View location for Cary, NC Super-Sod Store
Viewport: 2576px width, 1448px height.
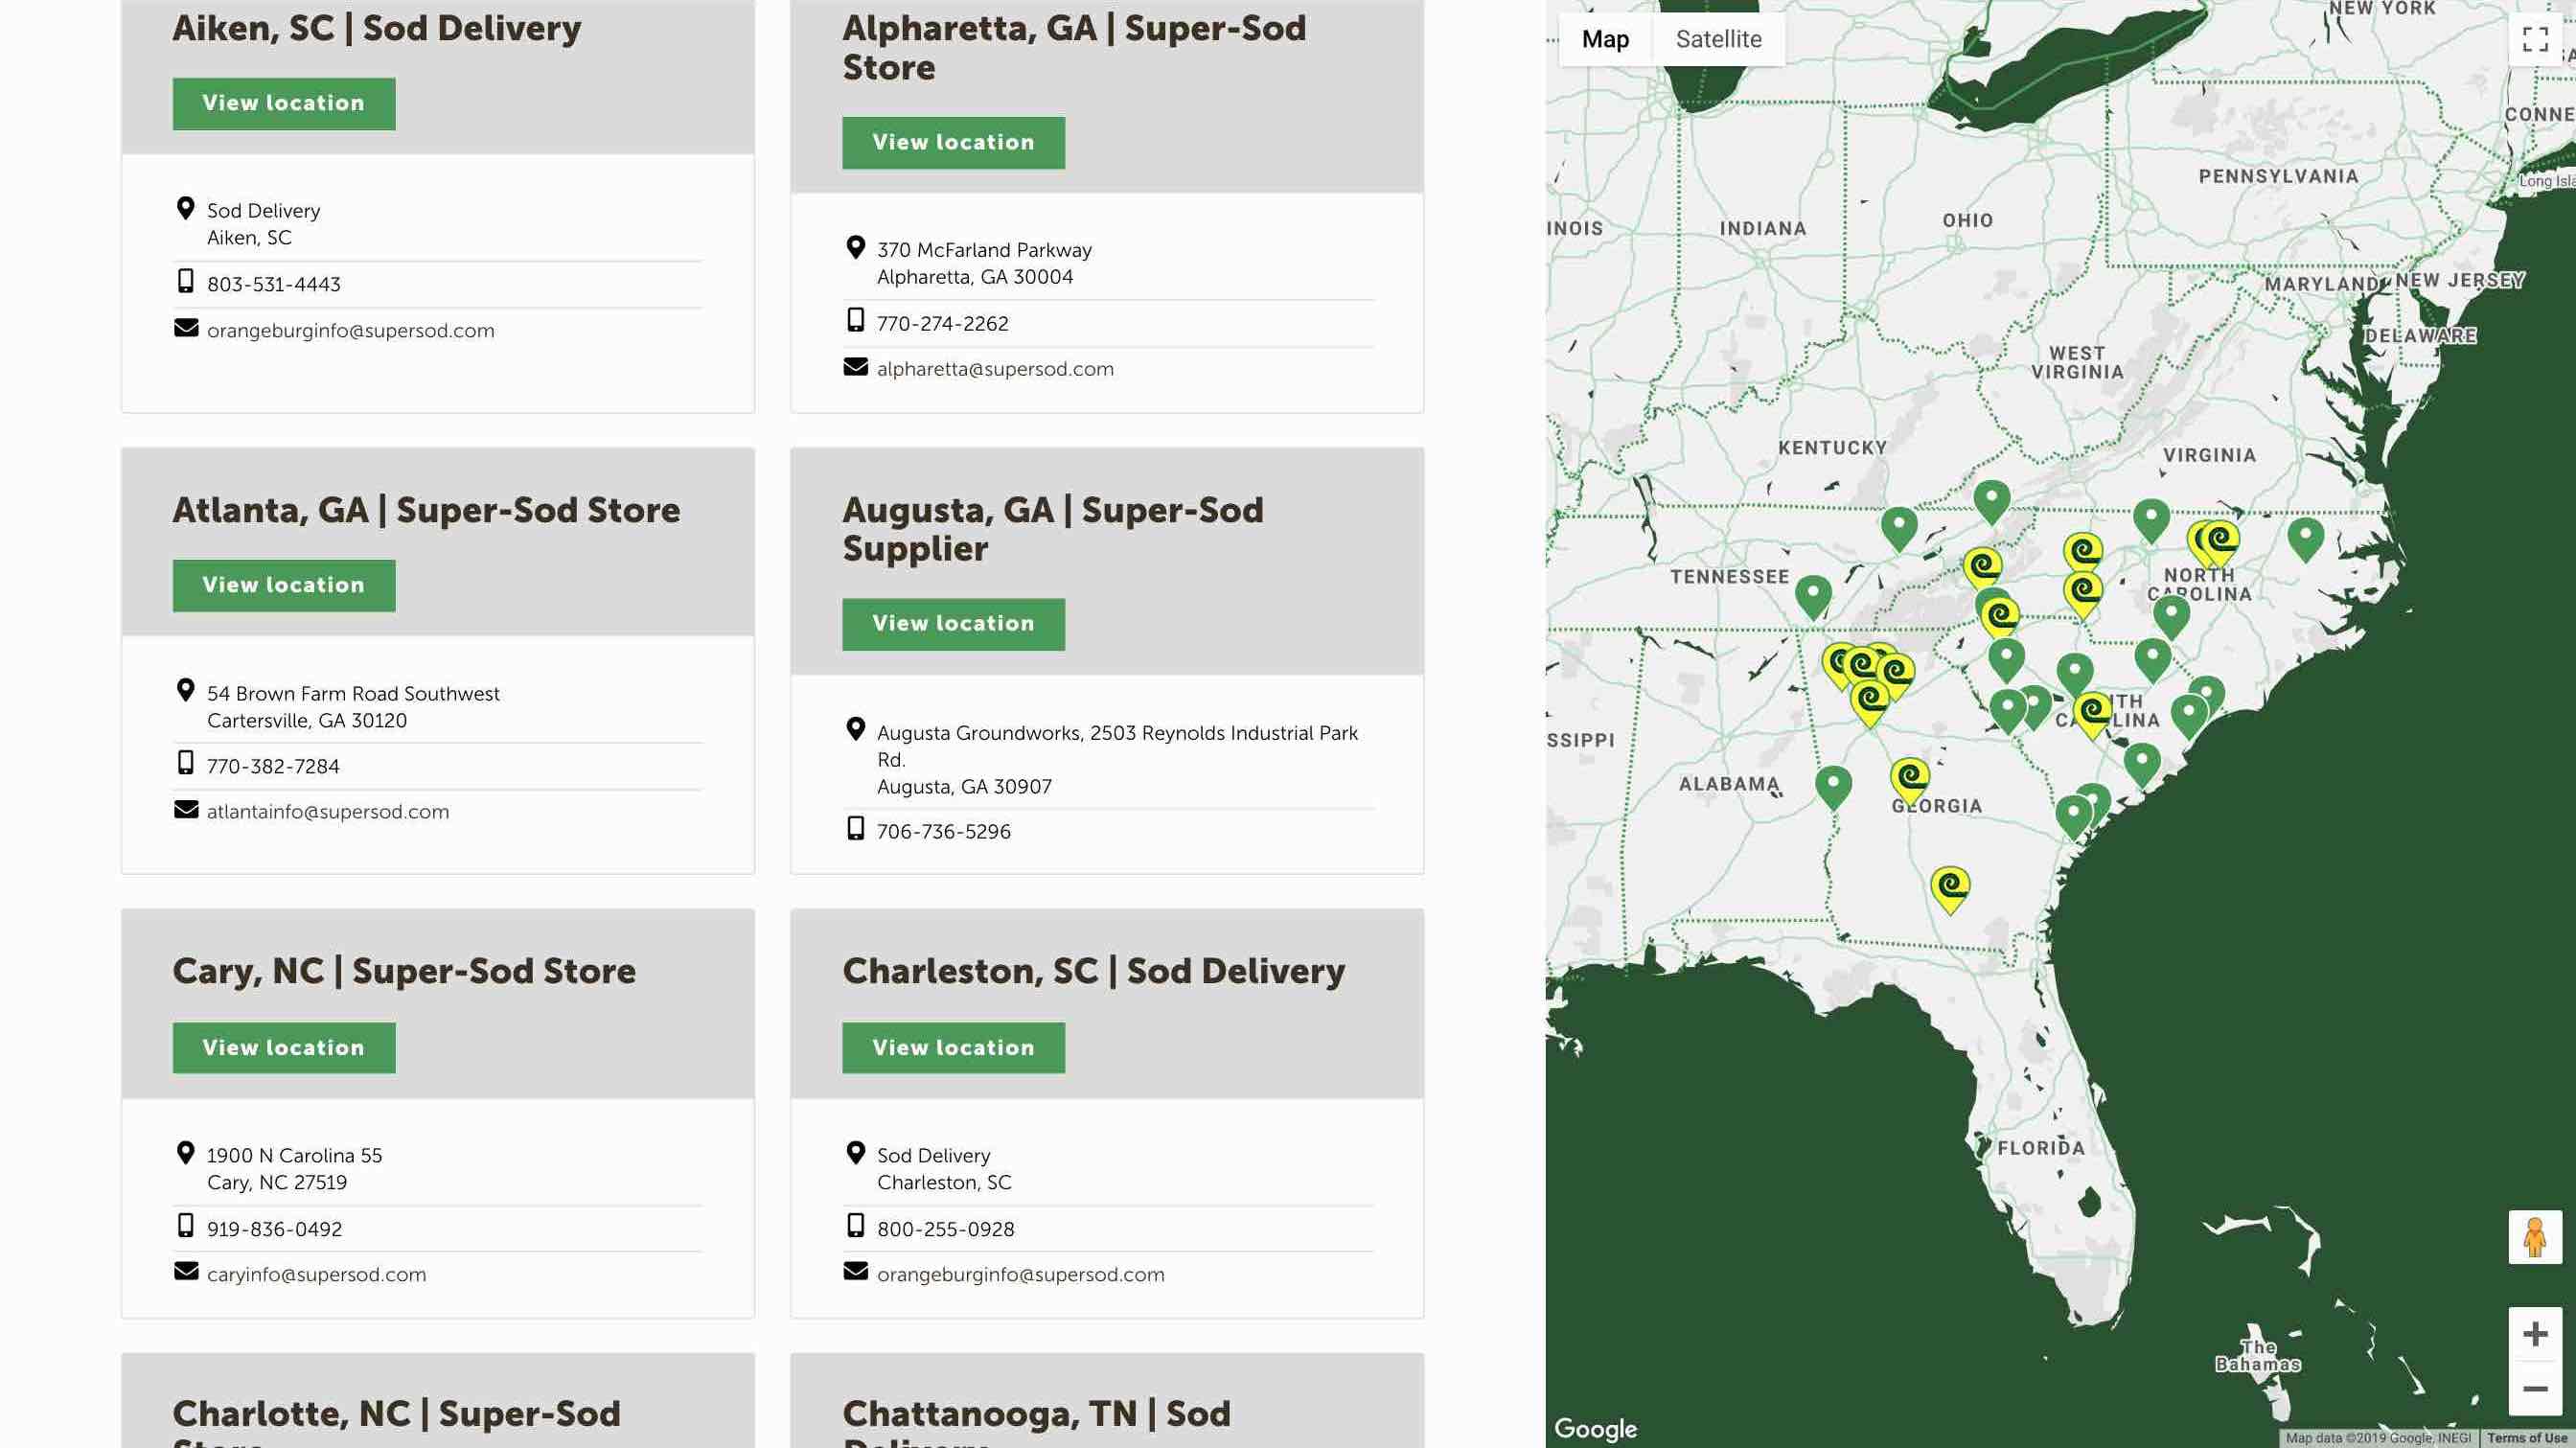pos(284,1047)
